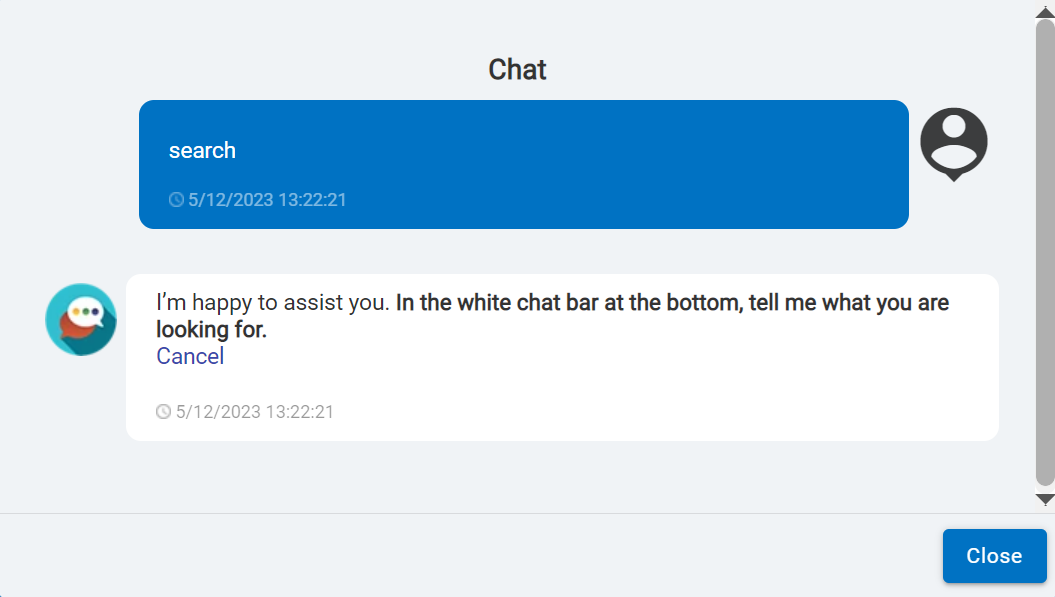Click the empty footer area left of Close

pos(450,556)
